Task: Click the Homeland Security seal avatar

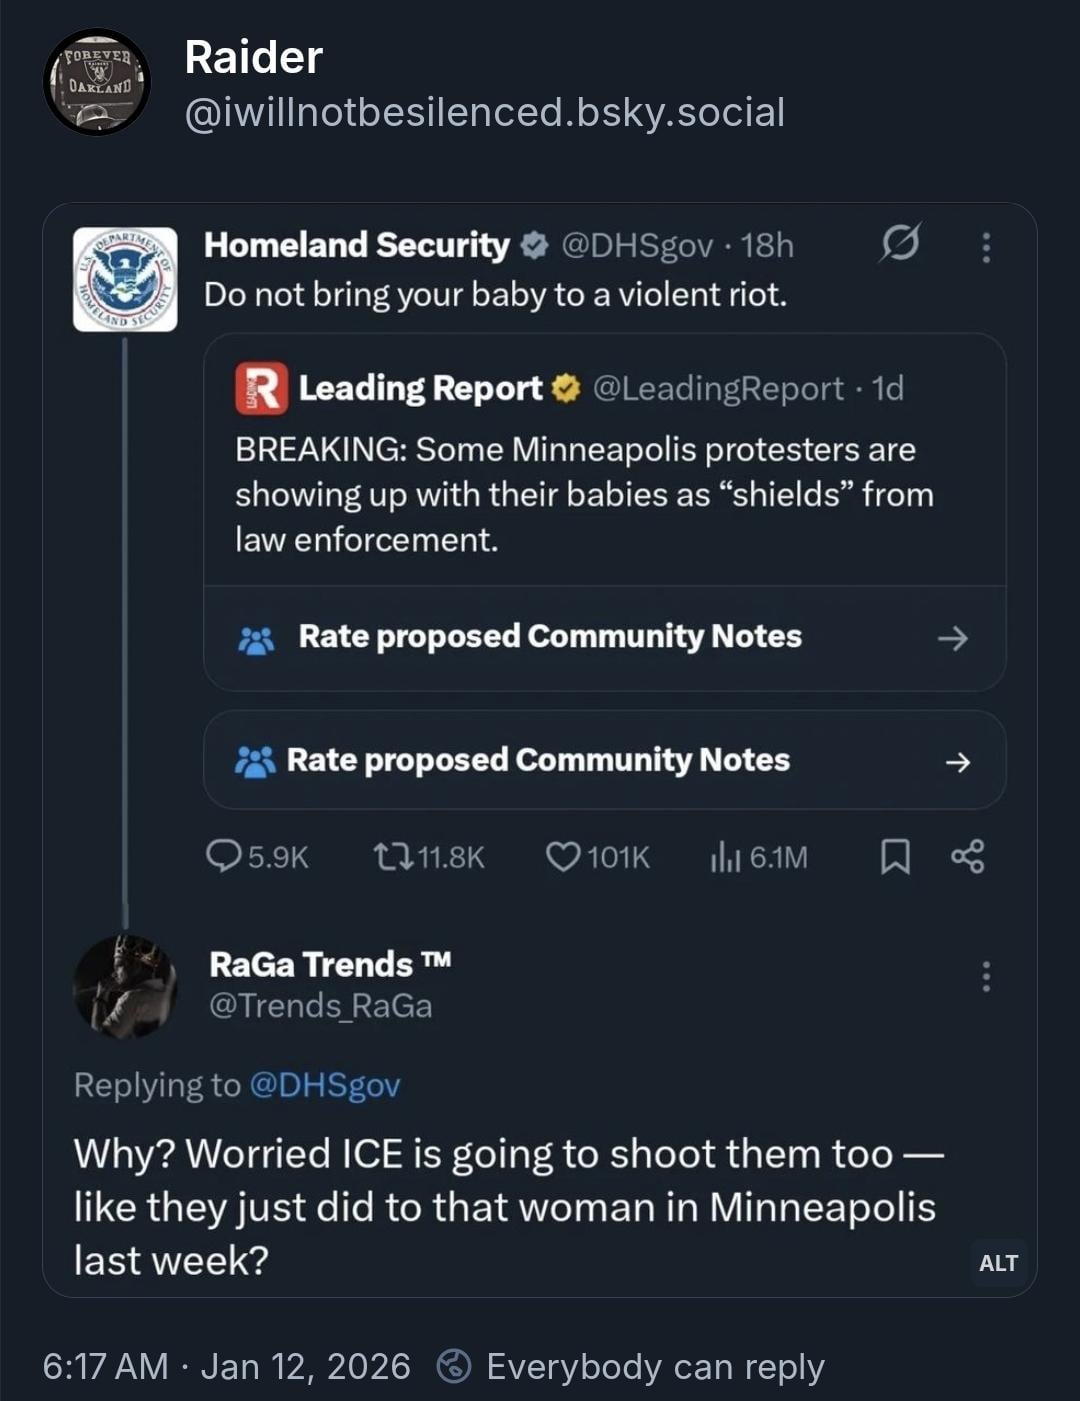Action: pos(125,279)
